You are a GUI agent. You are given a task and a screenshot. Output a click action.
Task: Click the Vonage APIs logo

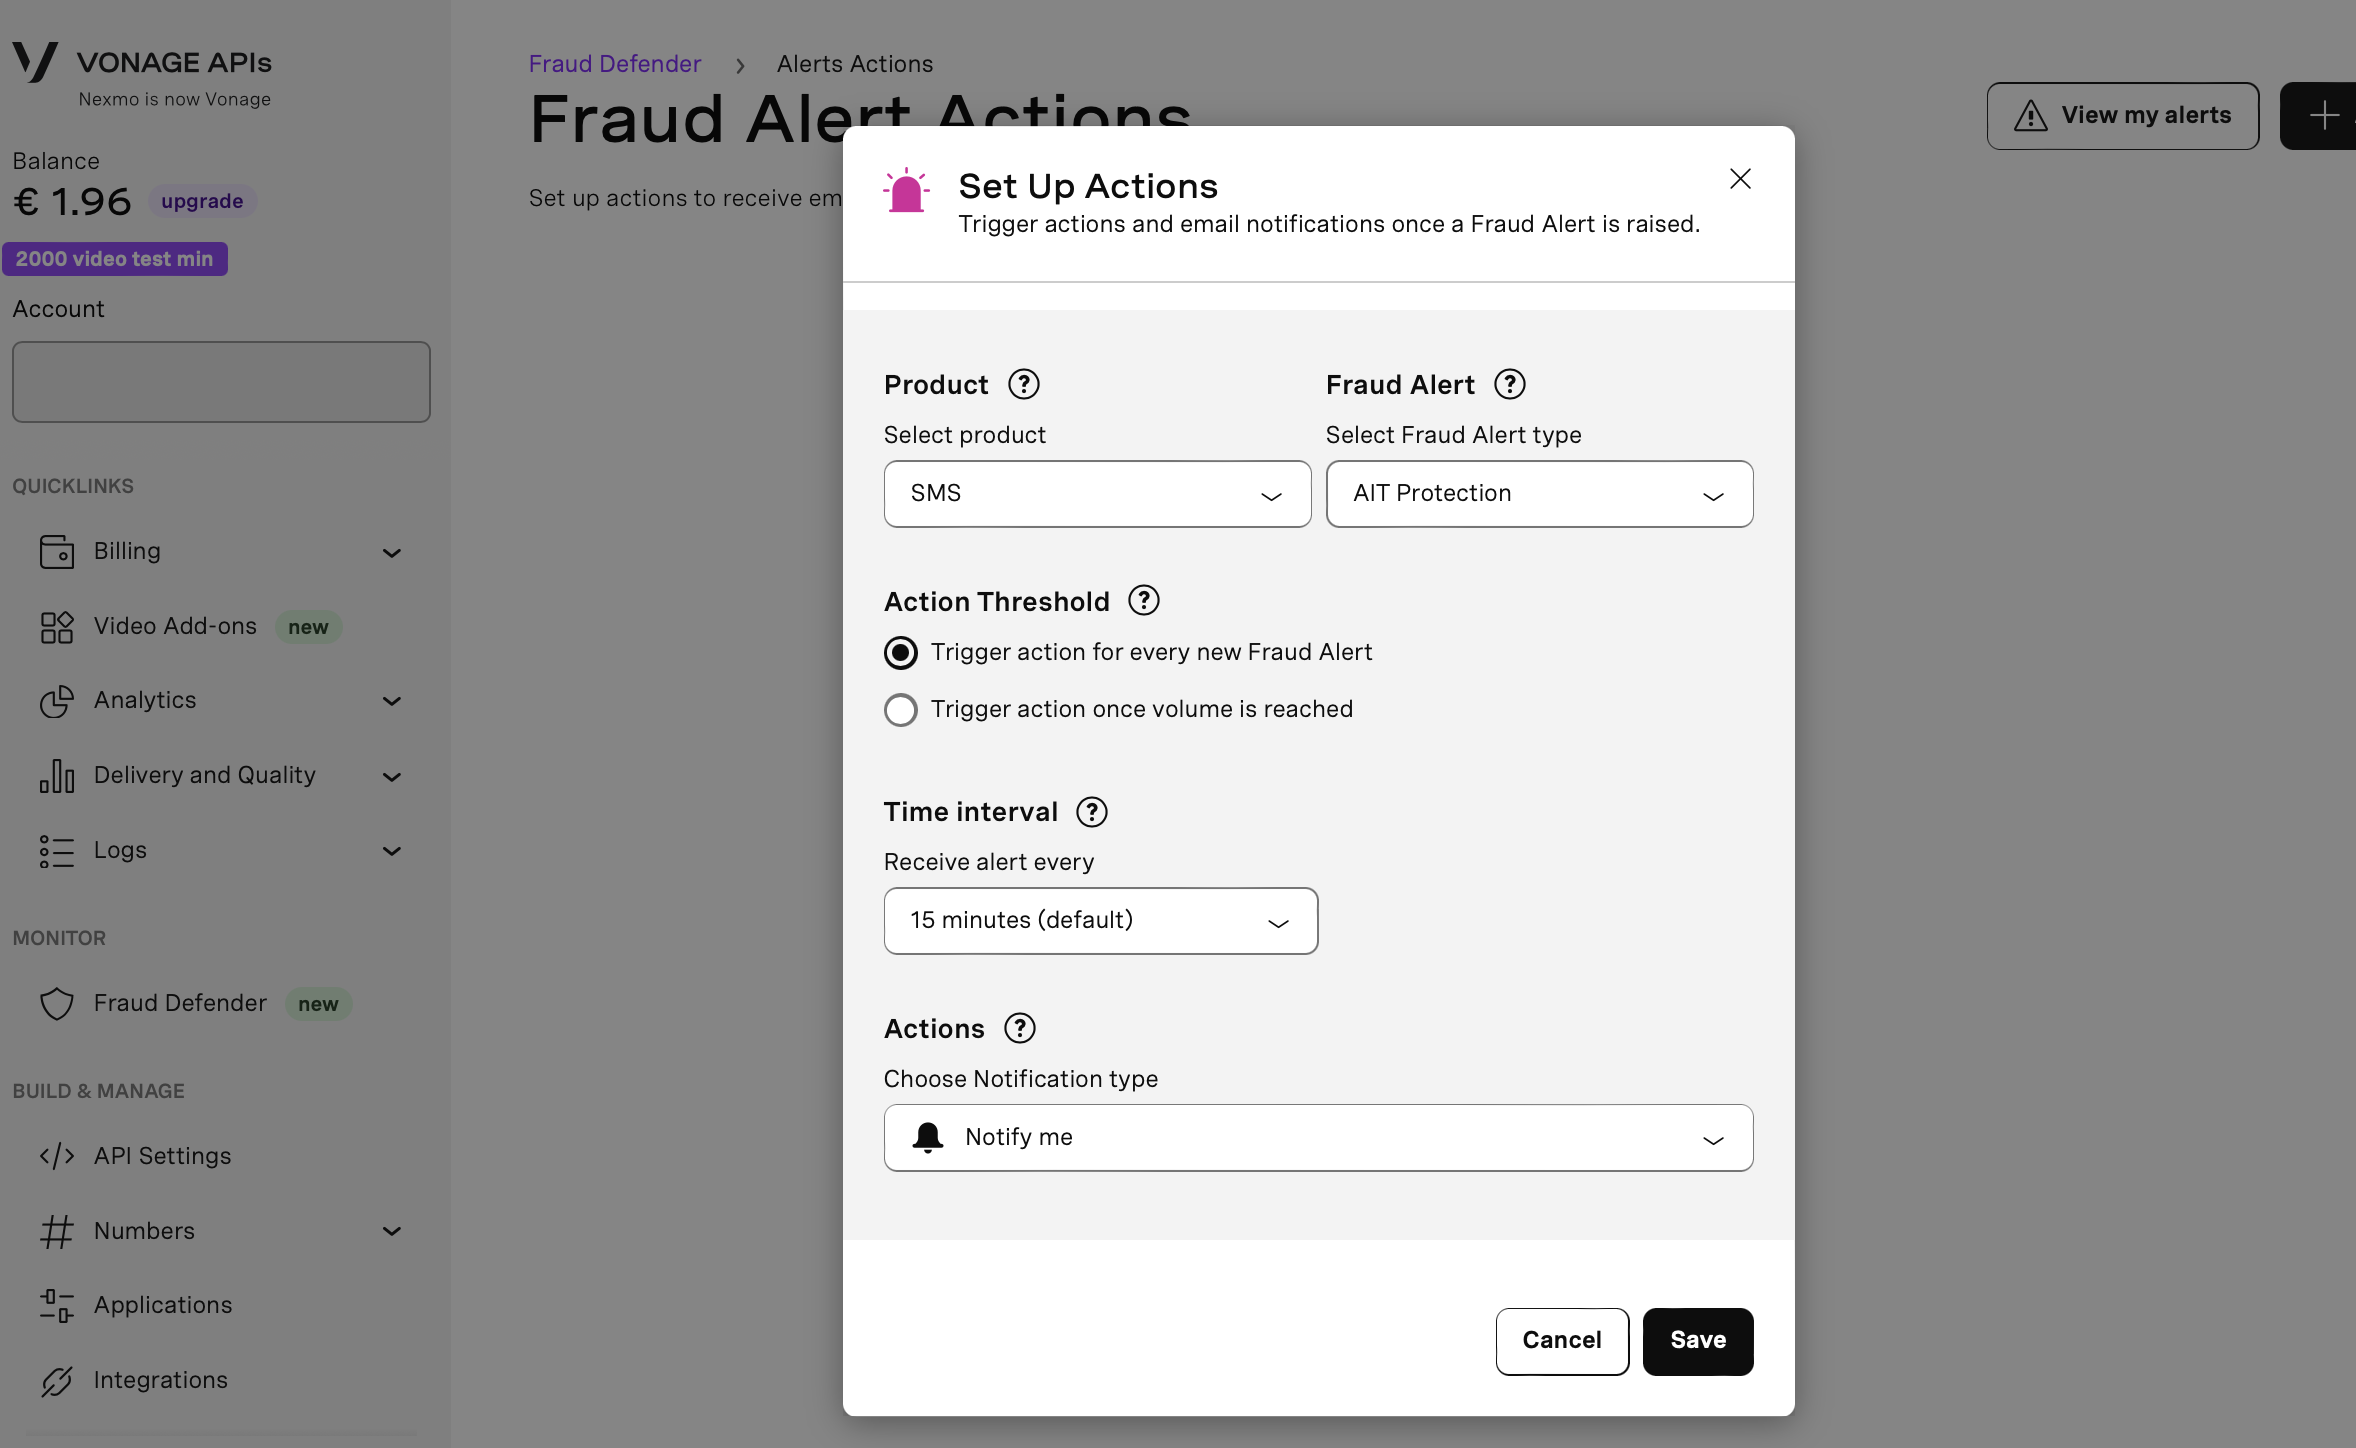click(x=37, y=62)
